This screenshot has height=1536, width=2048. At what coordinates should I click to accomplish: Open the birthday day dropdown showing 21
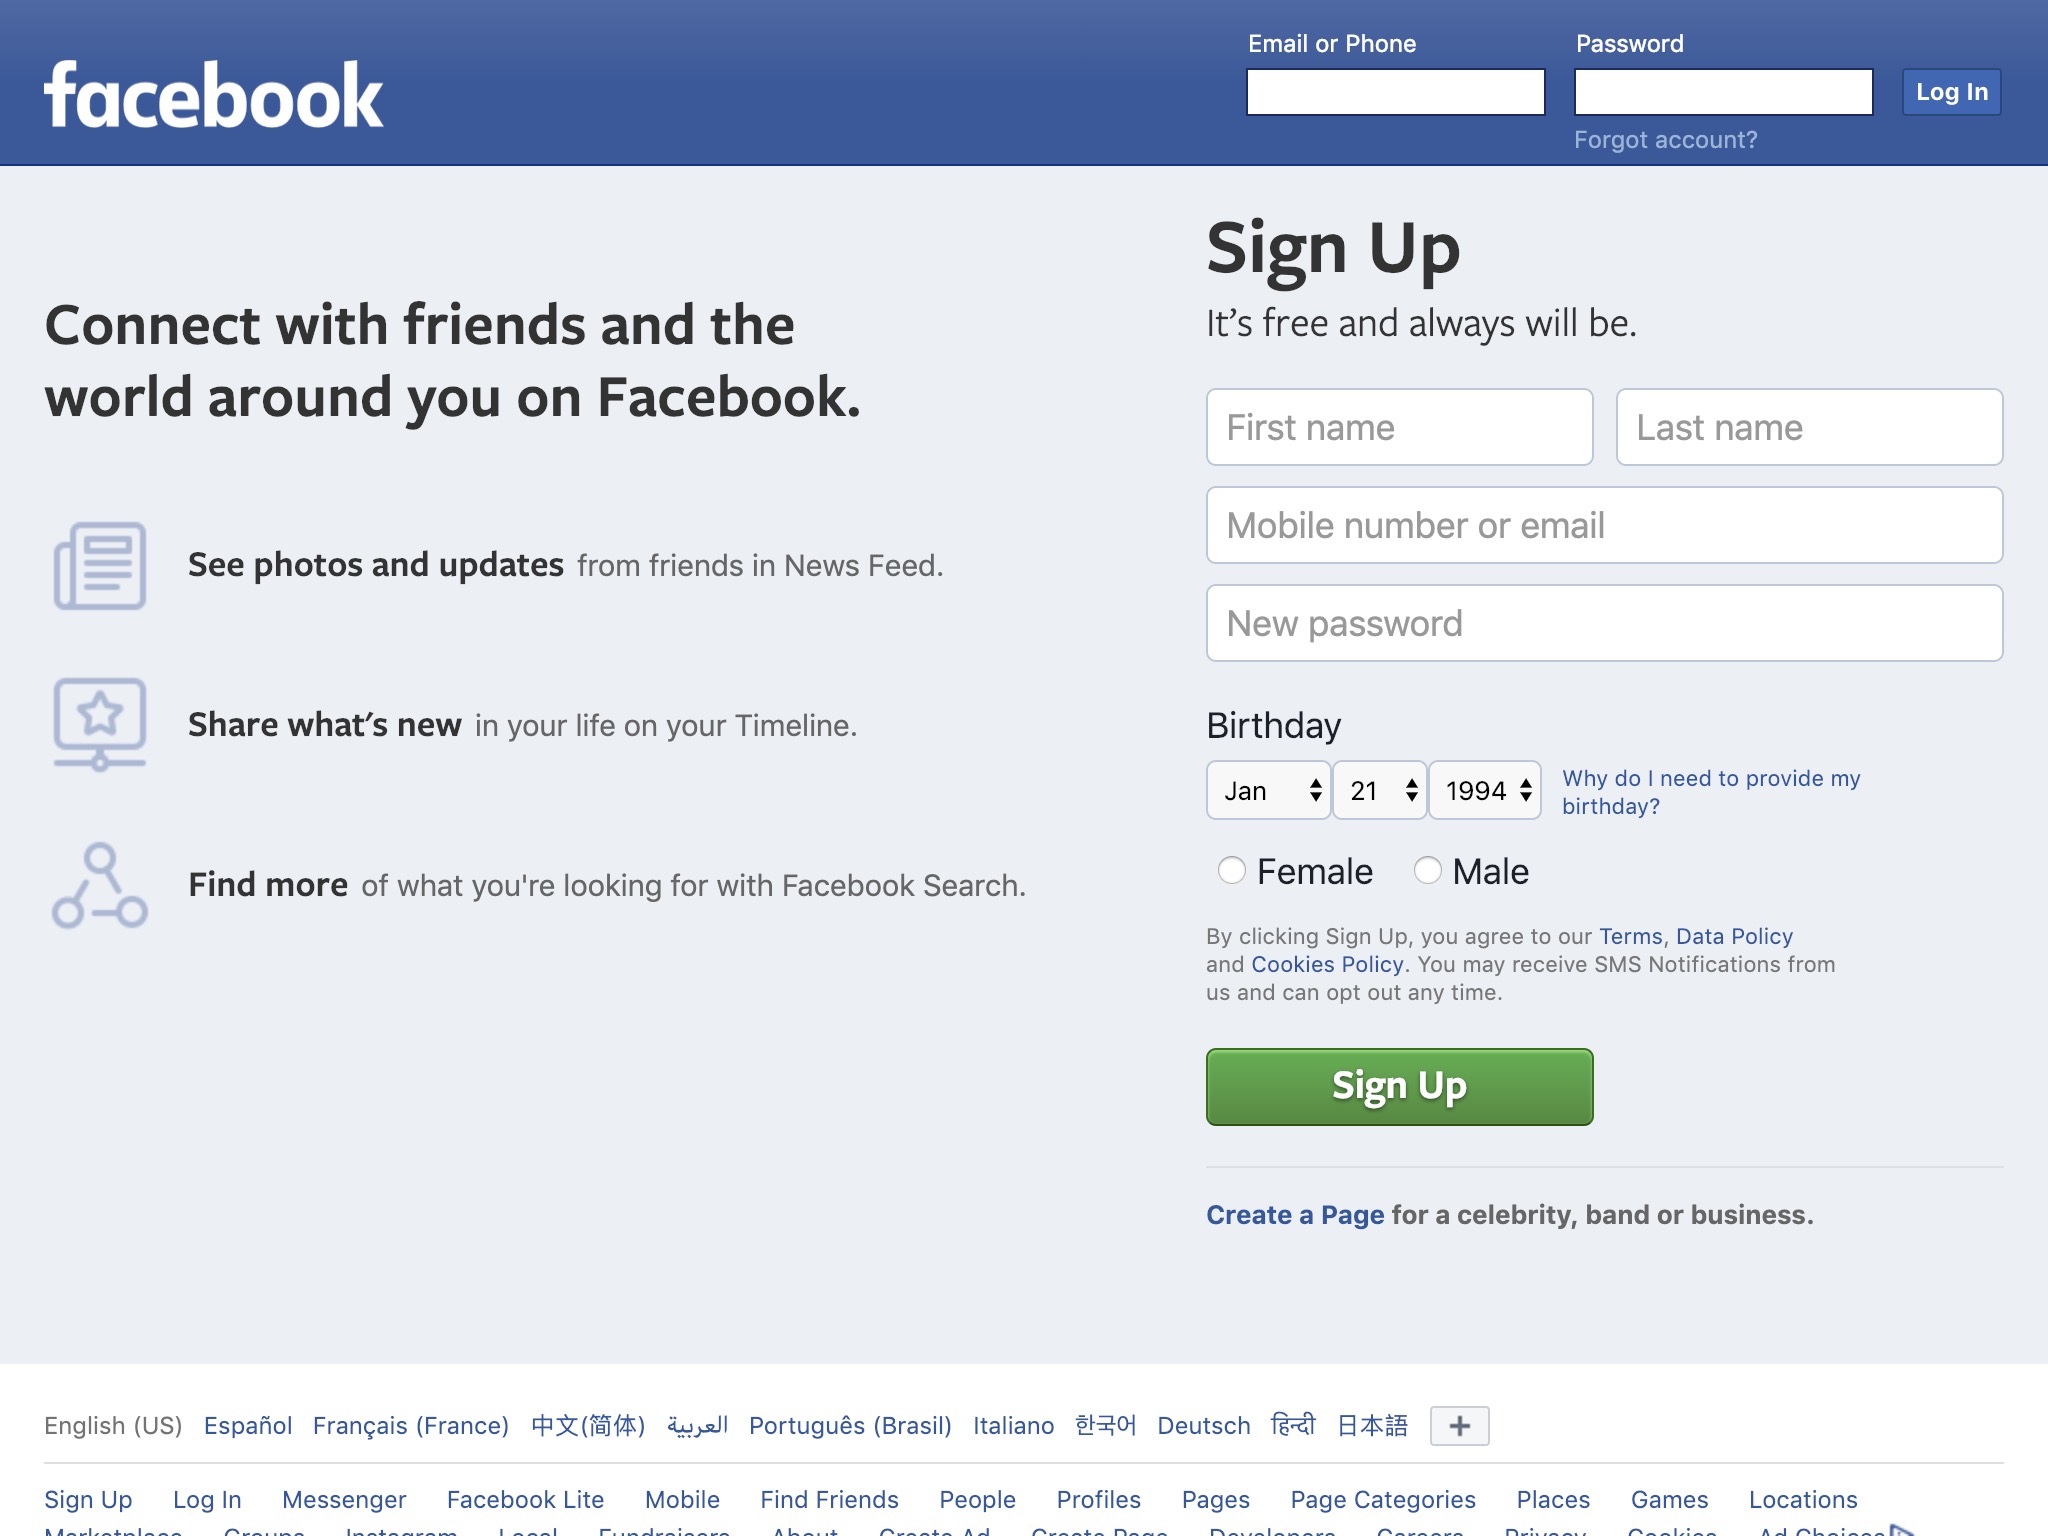[x=1380, y=791]
